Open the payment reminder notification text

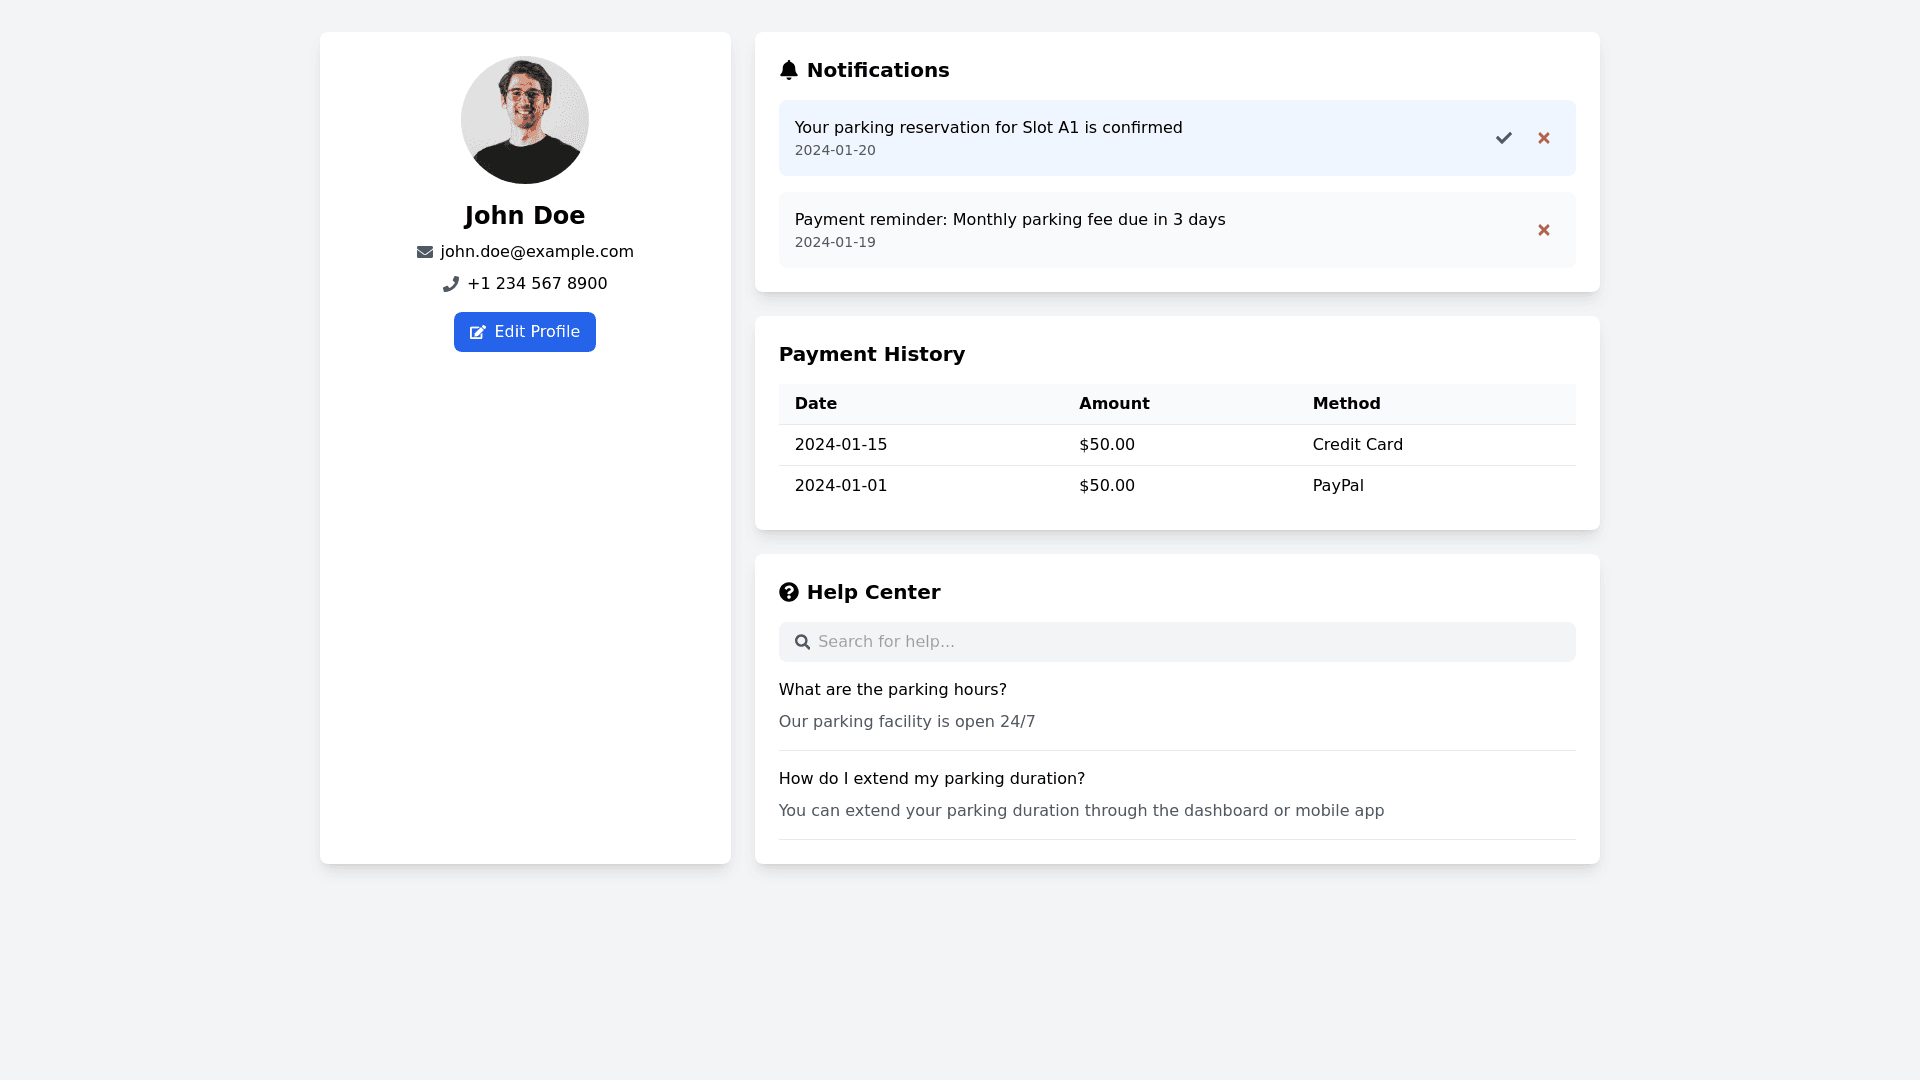[x=1009, y=220]
